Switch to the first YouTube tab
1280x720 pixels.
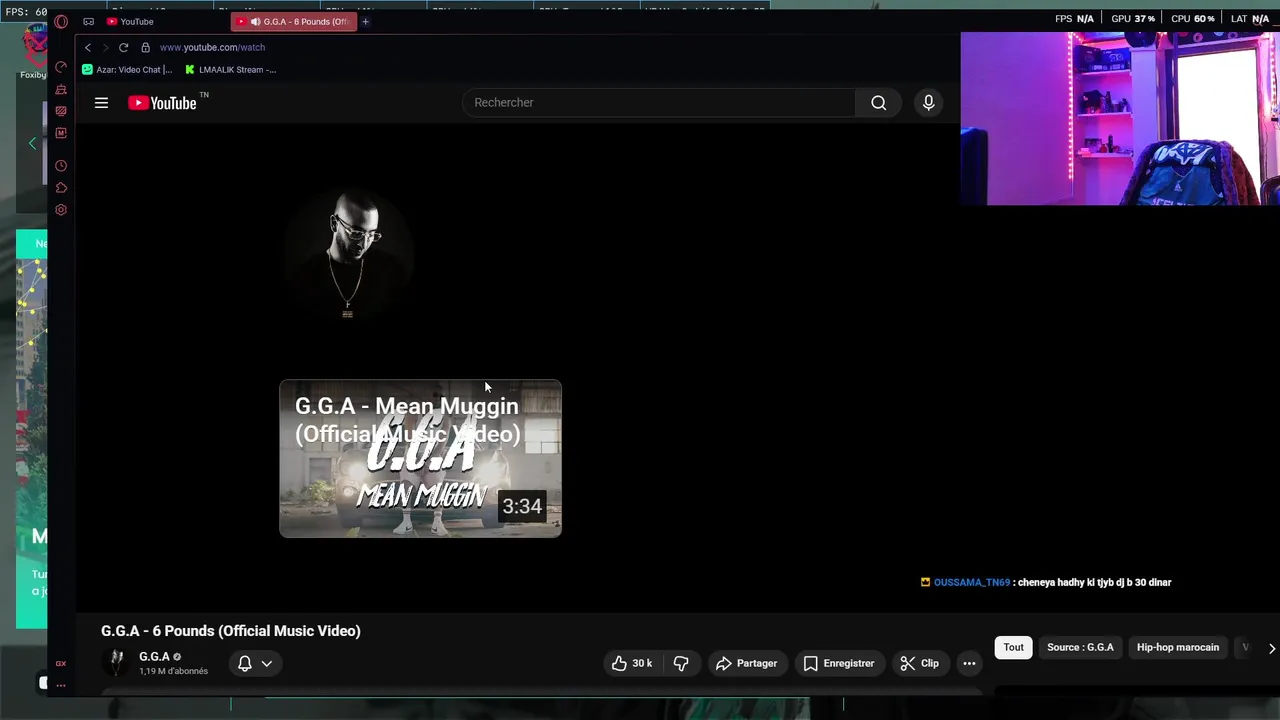[130, 21]
